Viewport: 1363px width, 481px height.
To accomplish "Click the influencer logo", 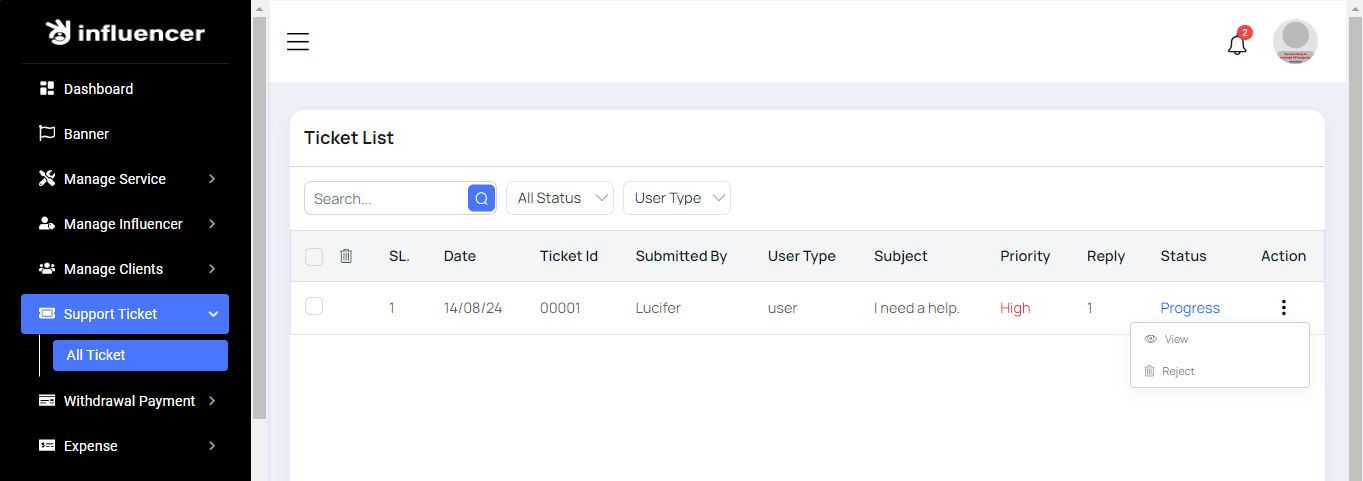I will 125,33.
